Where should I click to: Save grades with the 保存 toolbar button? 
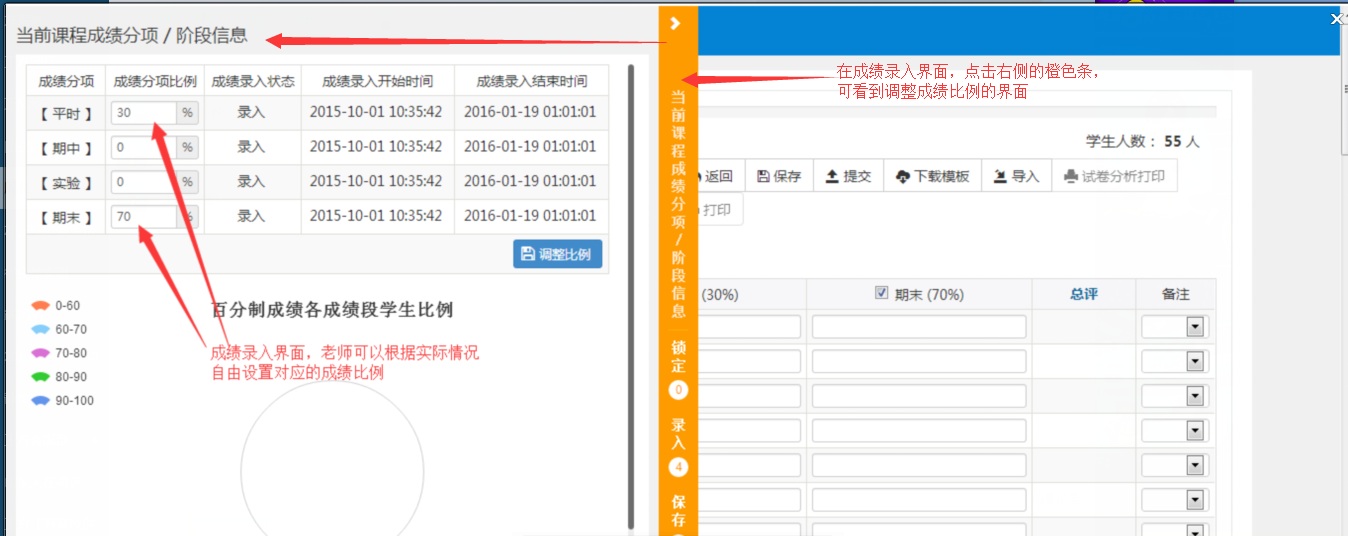pyautogui.click(x=780, y=176)
